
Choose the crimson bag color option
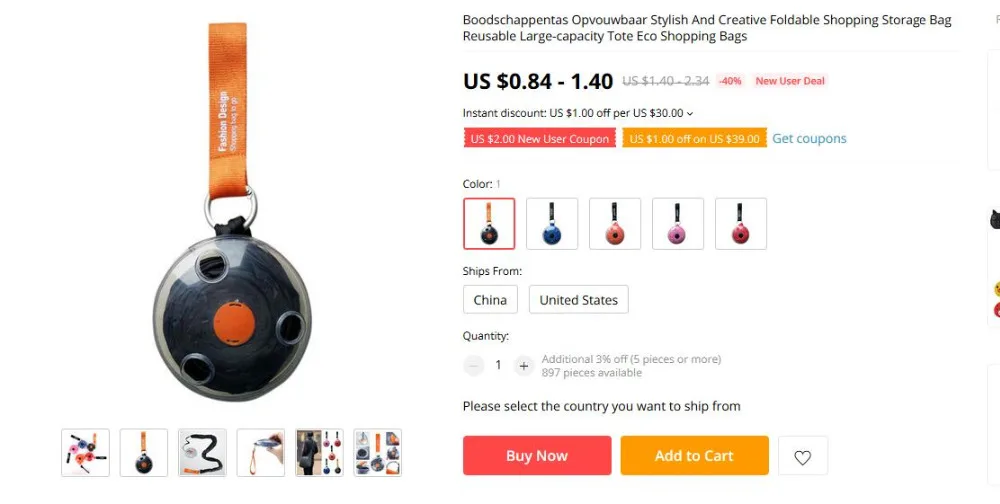tap(740, 223)
